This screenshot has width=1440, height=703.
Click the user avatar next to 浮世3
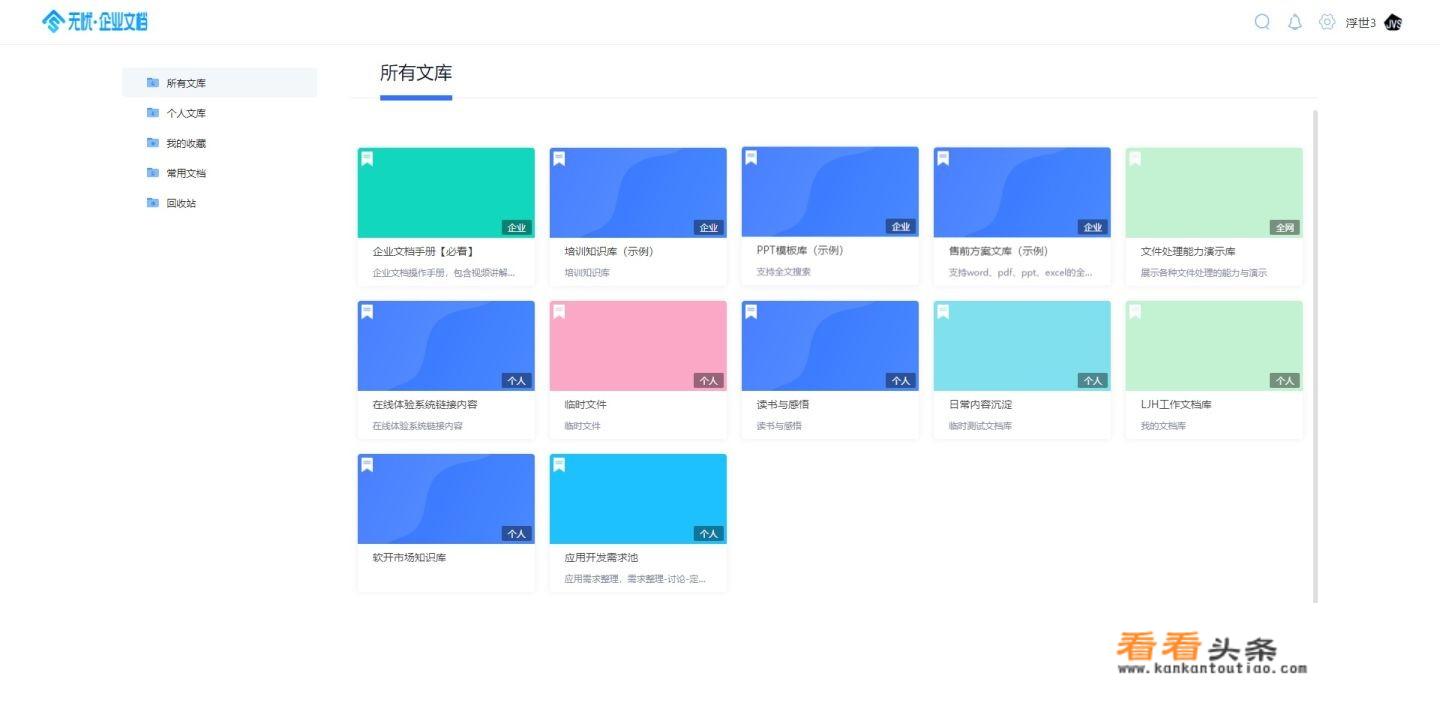(x=1393, y=23)
